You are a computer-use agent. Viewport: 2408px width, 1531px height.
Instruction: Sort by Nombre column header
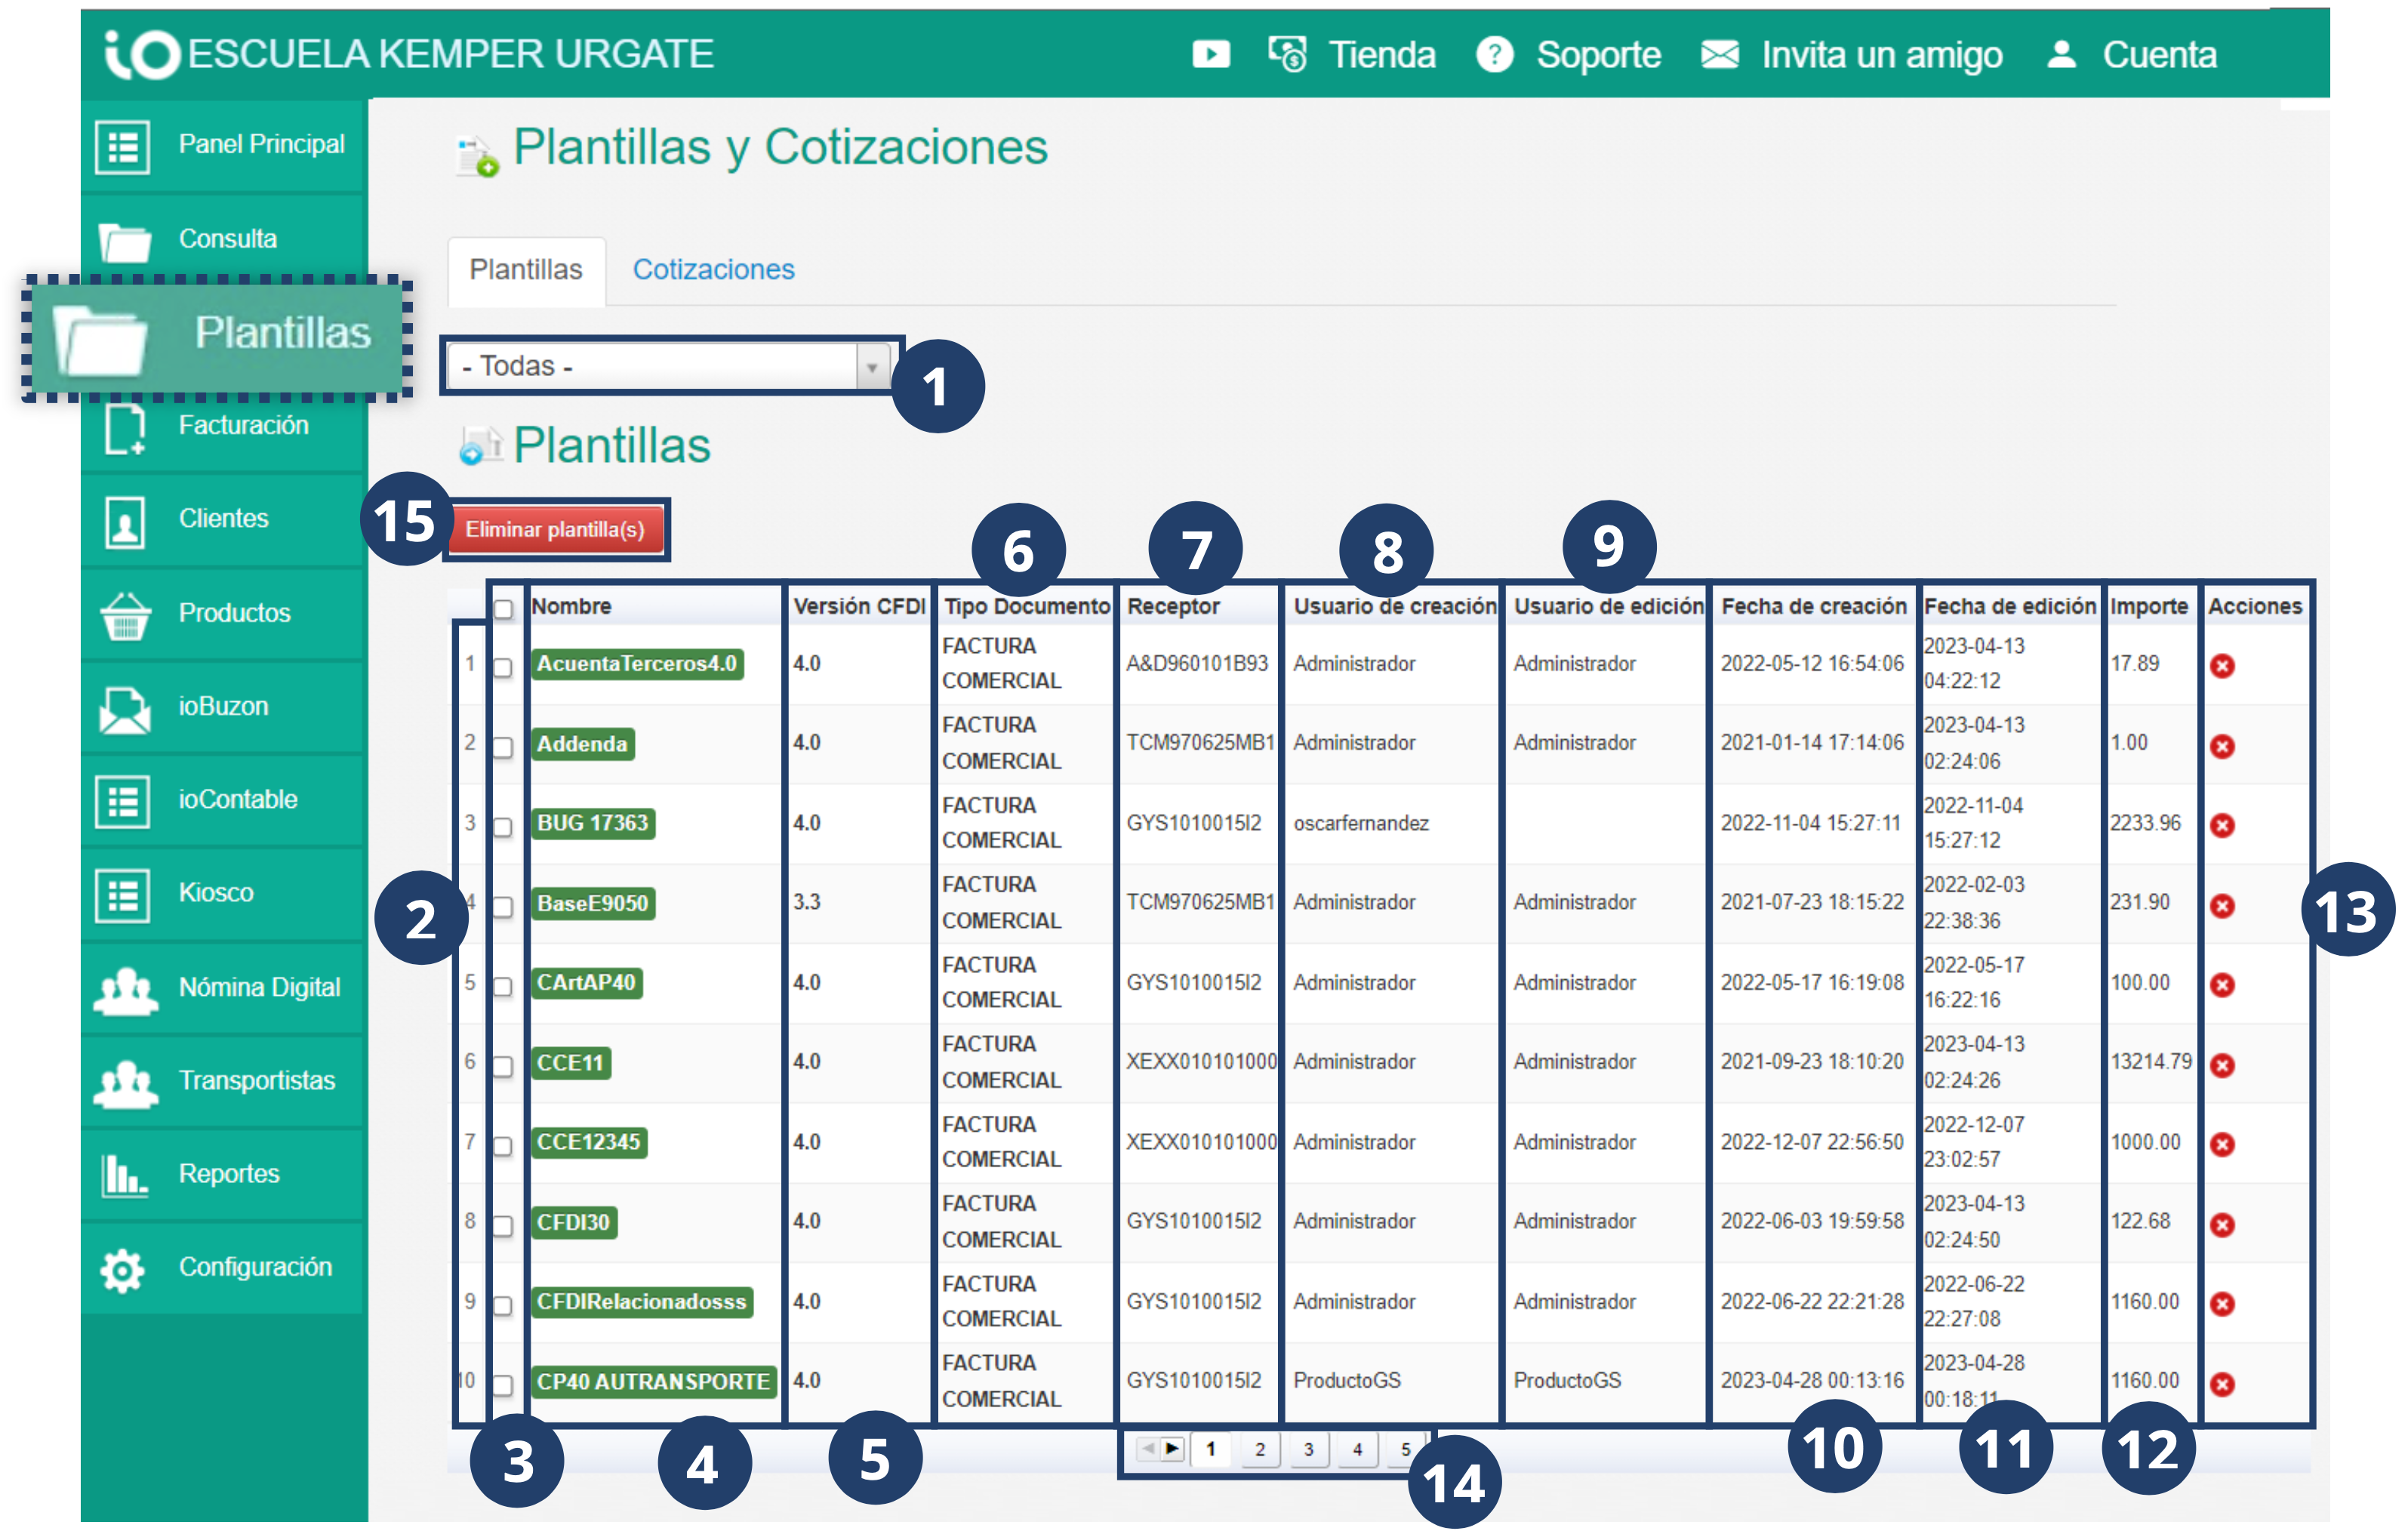[x=571, y=606]
